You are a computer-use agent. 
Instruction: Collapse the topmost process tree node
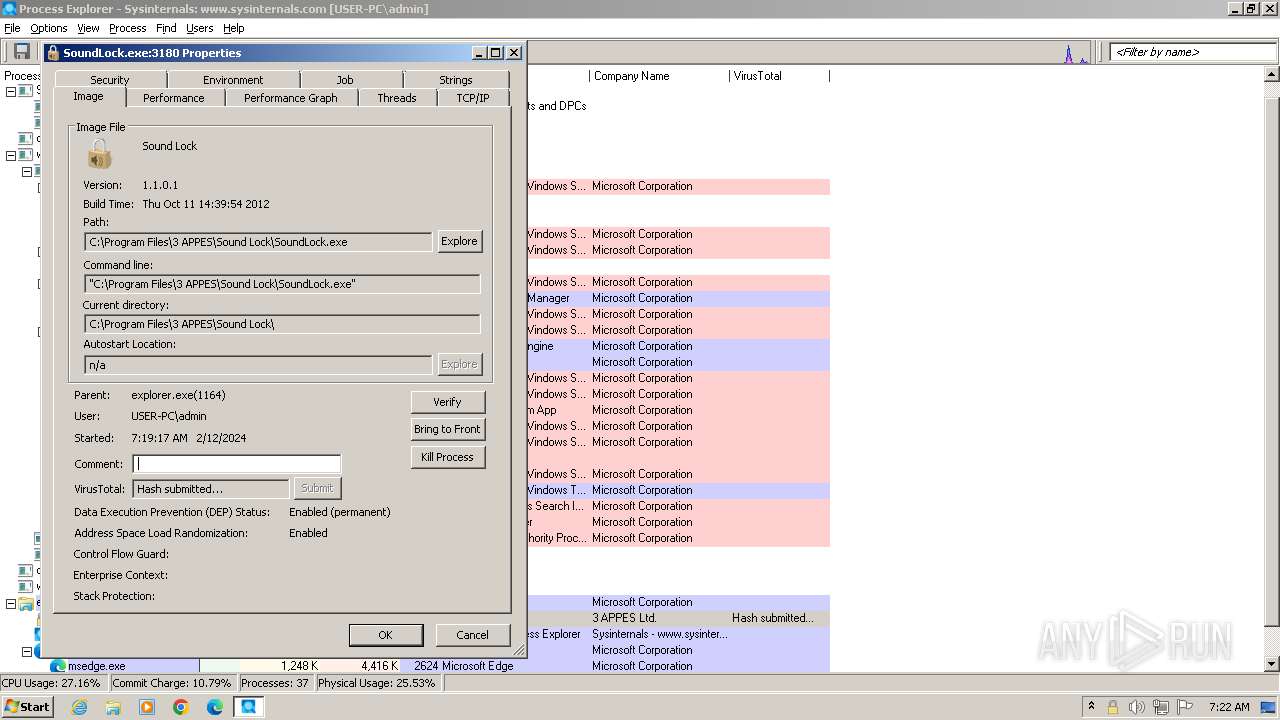point(11,91)
